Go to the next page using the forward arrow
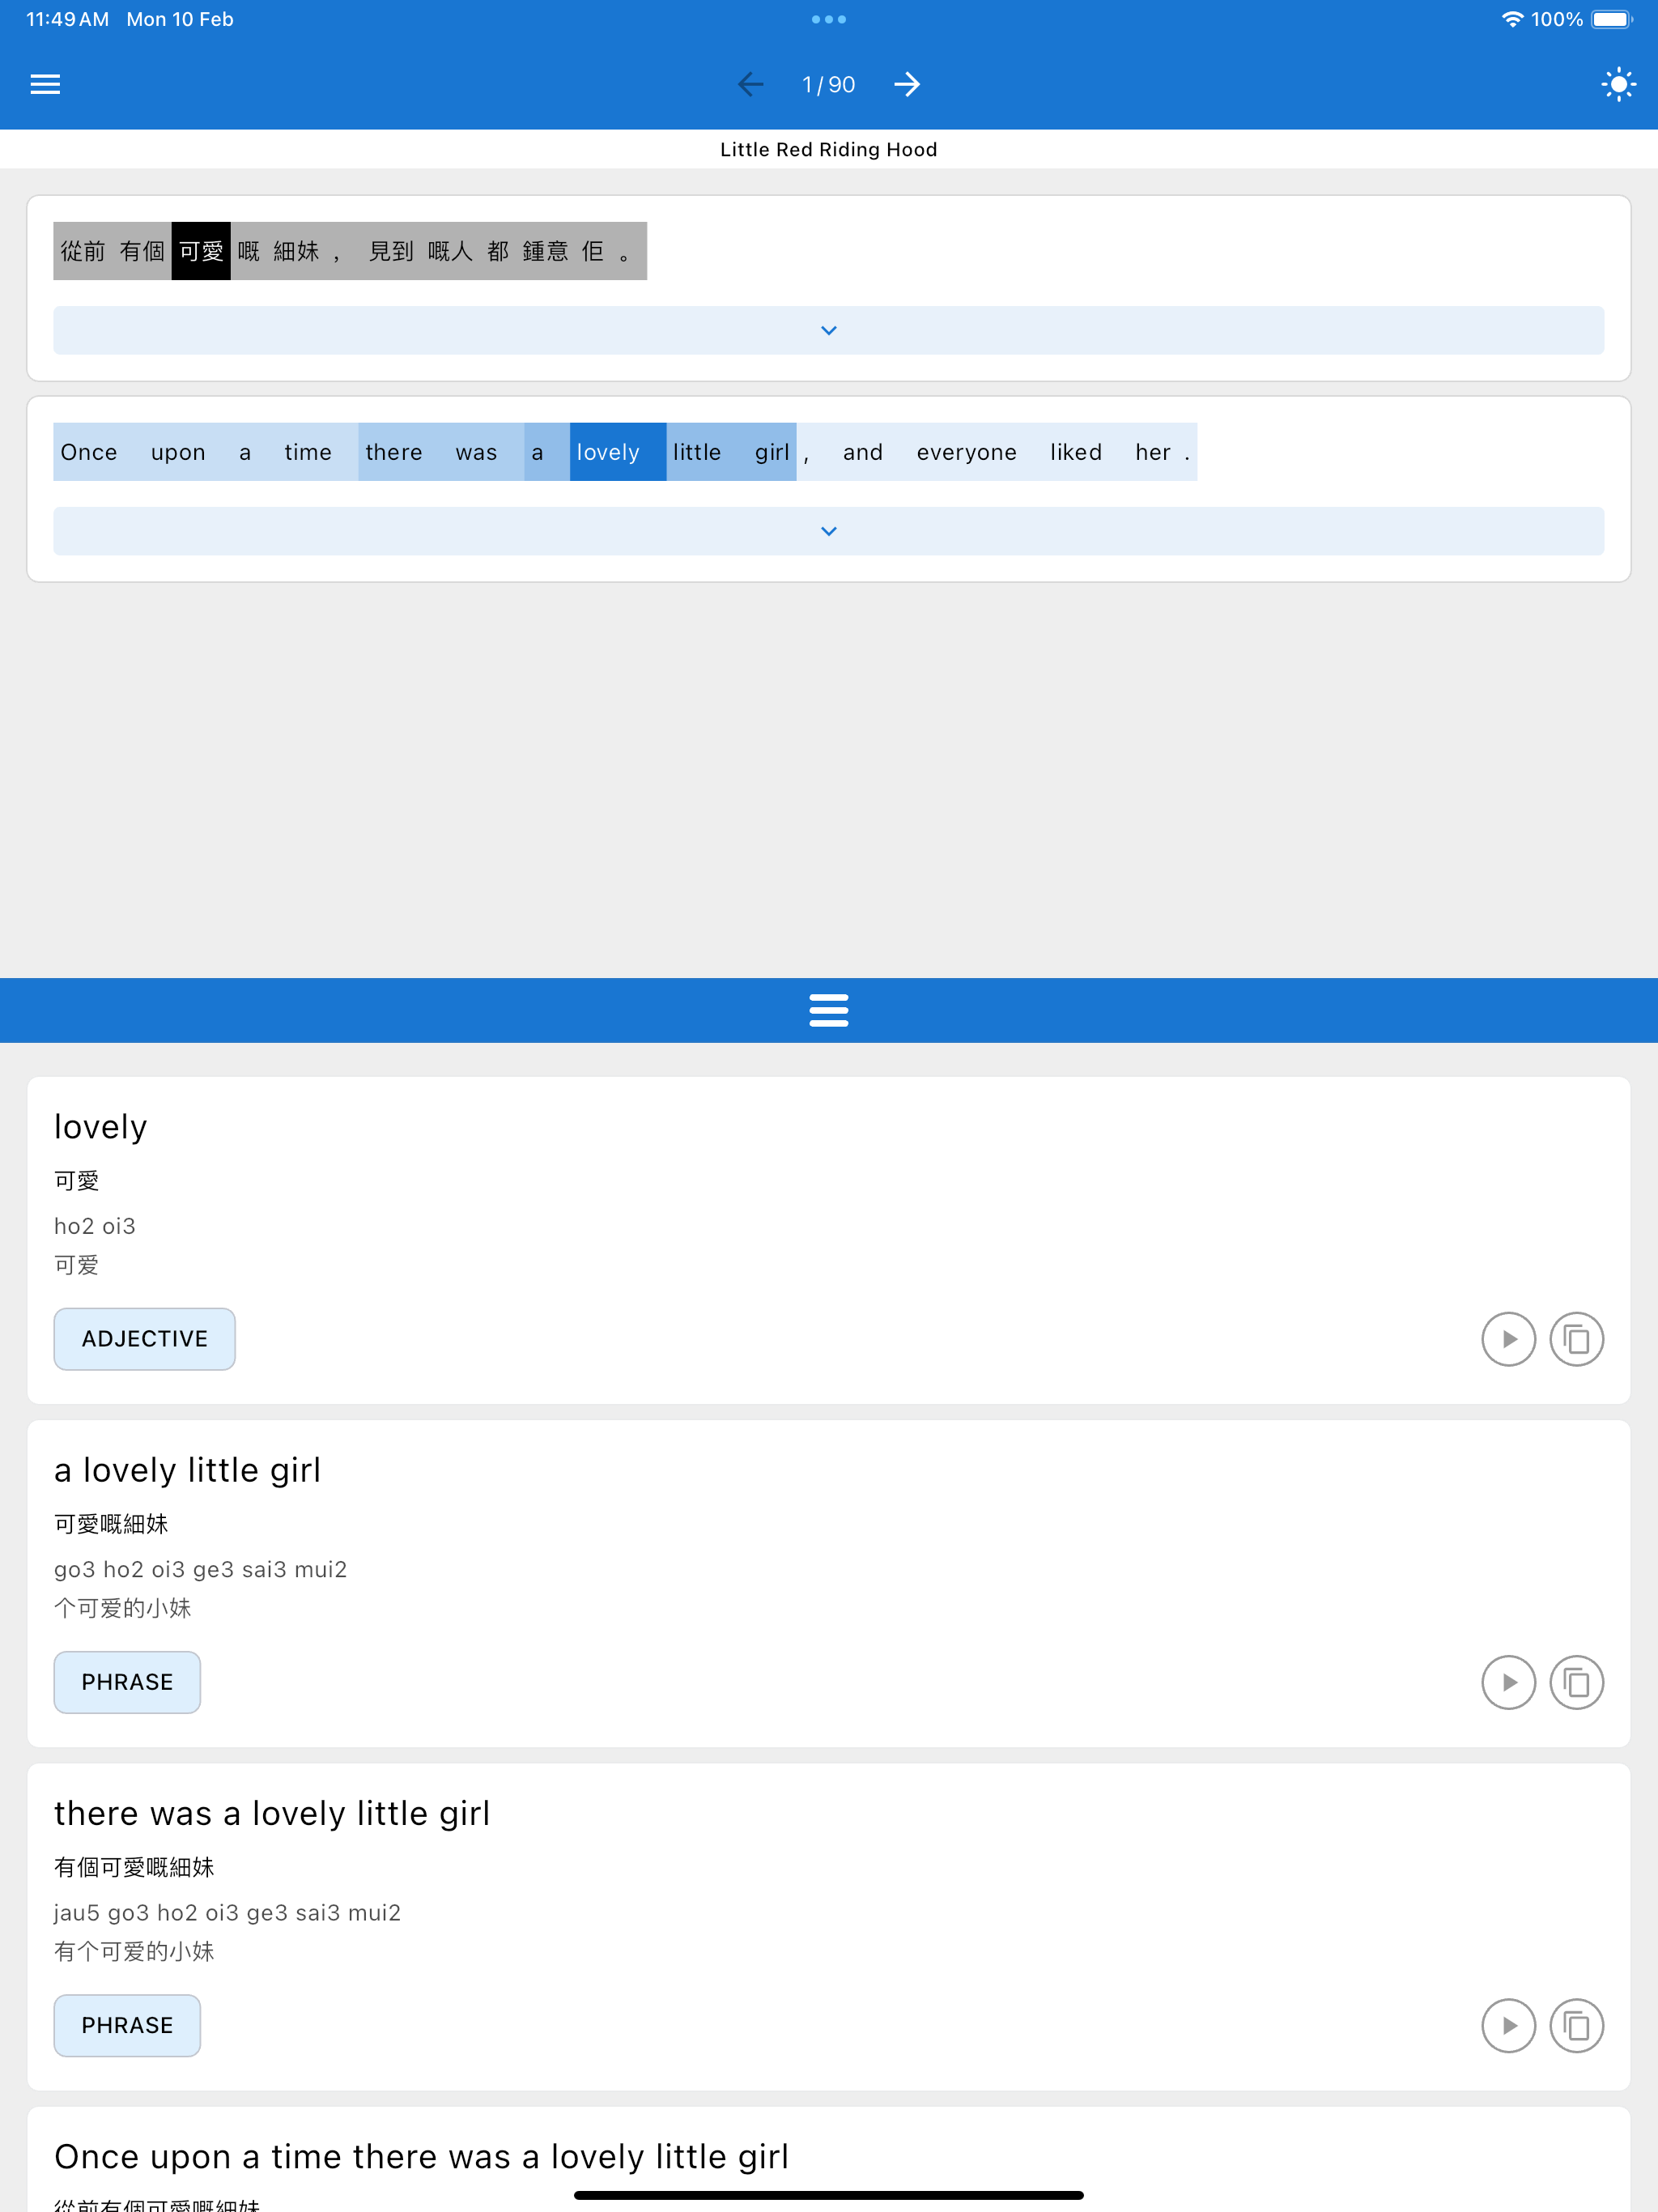The width and height of the screenshot is (1658, 2212). [x=907, y=85]
